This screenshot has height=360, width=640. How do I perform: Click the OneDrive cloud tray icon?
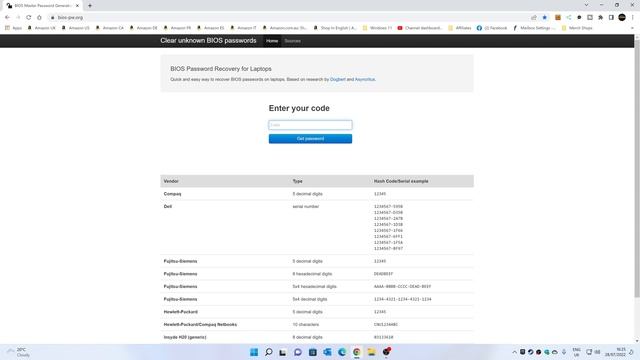click(x=555, y=352)
